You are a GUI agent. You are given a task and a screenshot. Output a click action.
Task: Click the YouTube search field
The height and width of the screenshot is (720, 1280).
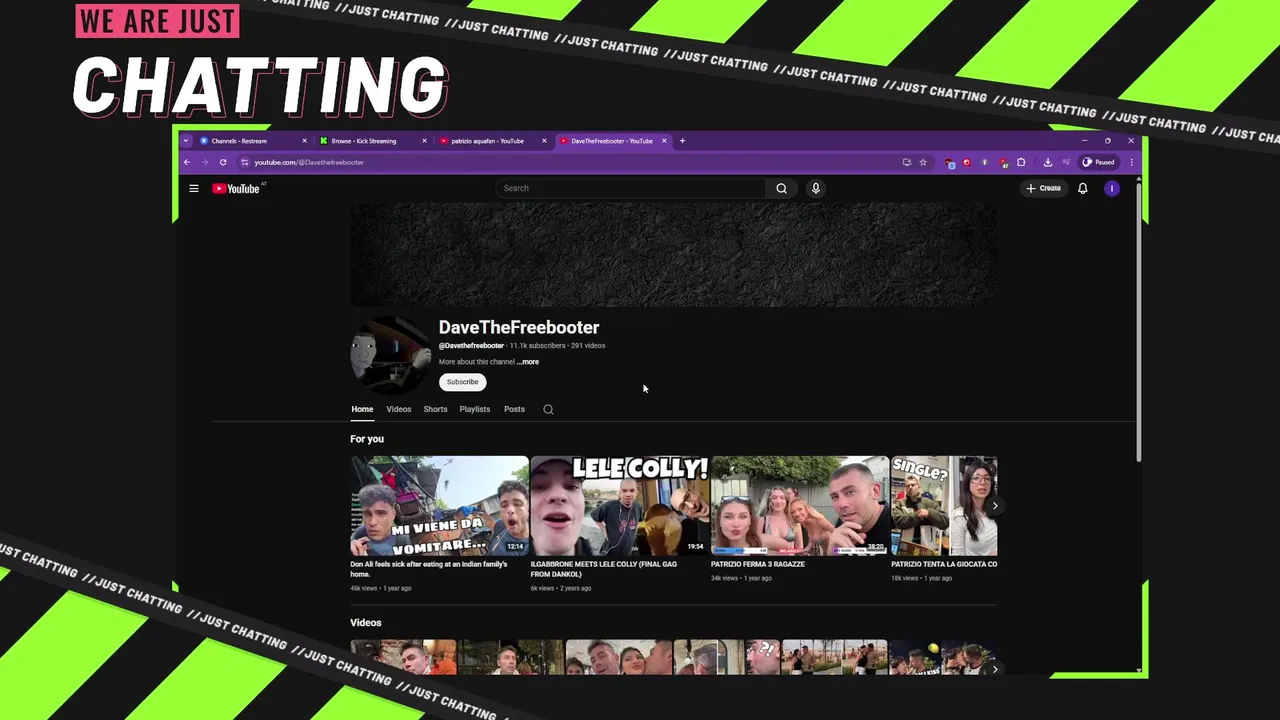point(630,188)
